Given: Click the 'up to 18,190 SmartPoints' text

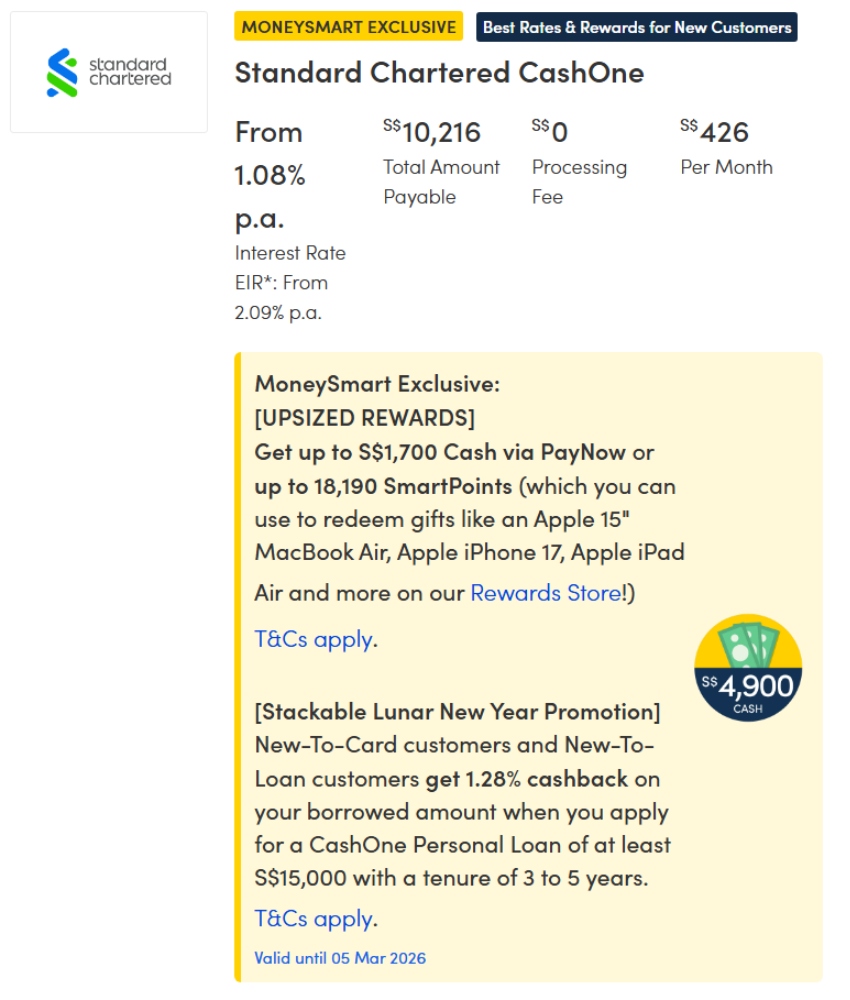Looking at the screenshot, I should point(383,486).
